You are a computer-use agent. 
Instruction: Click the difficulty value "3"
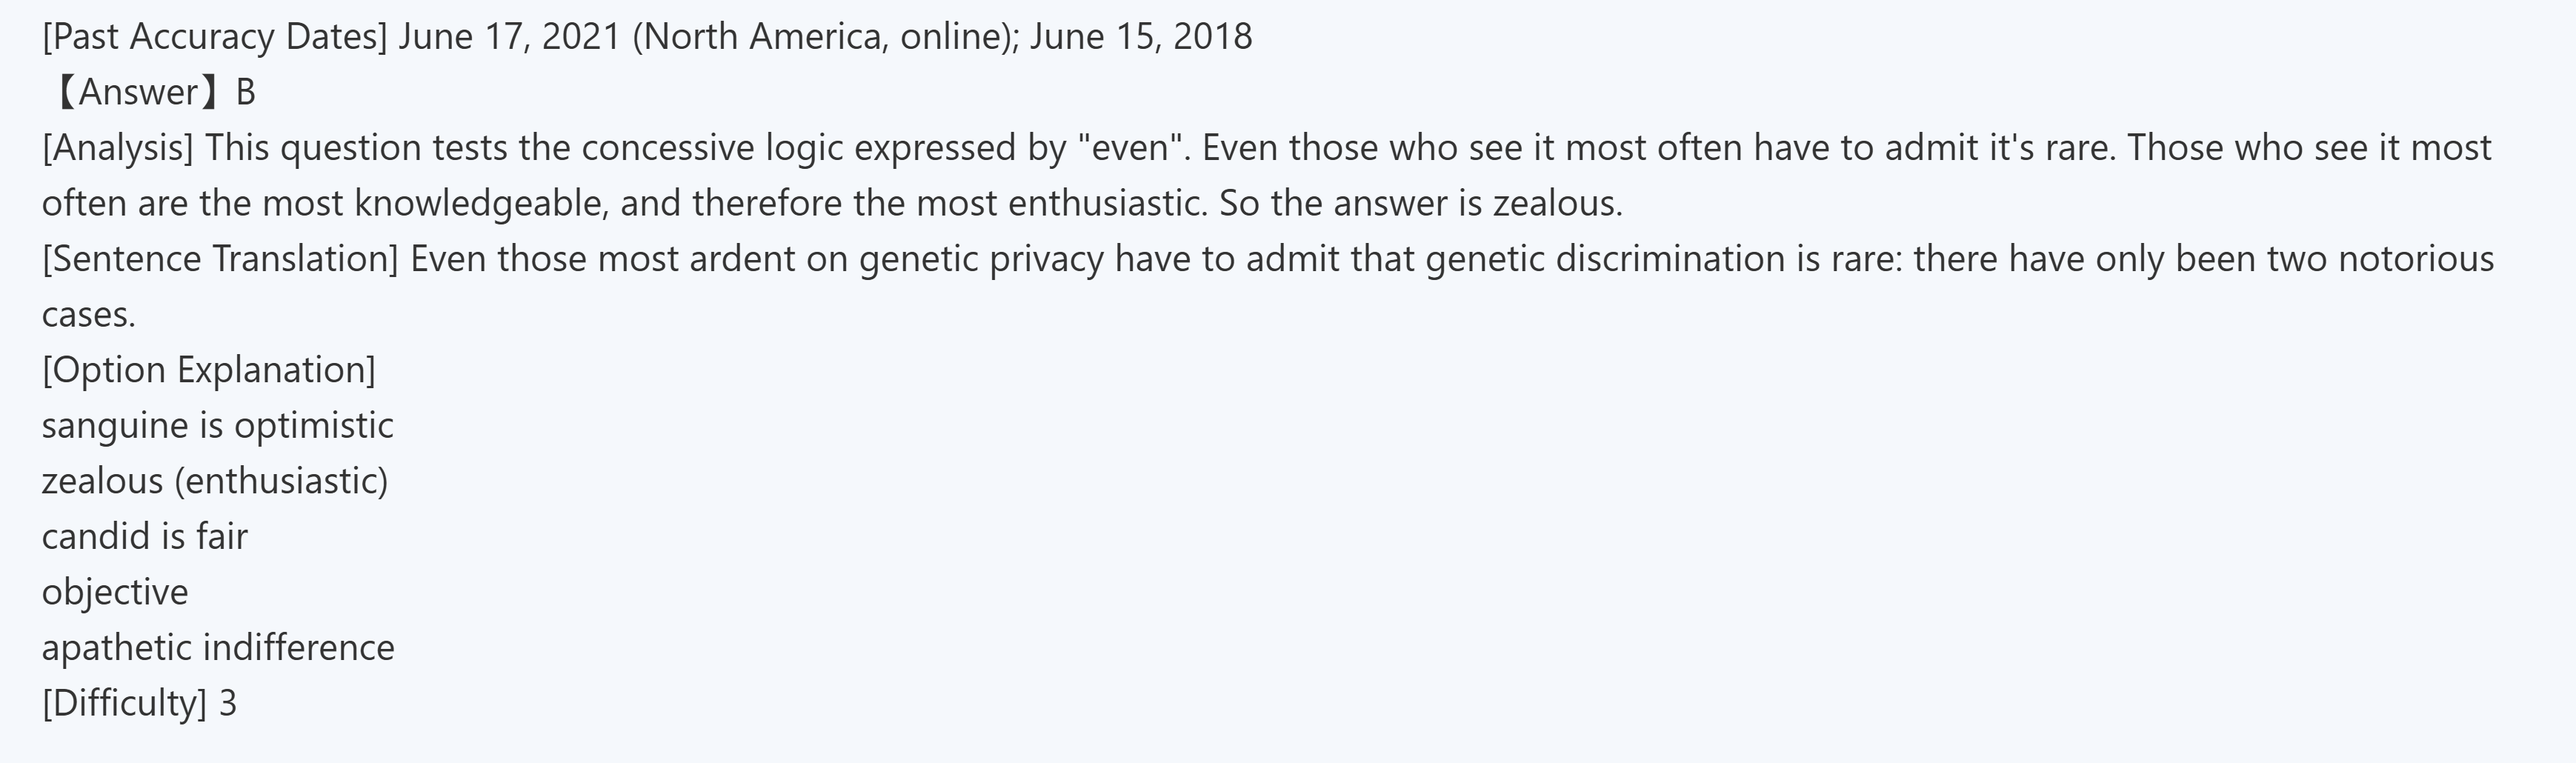click(228, 703)
